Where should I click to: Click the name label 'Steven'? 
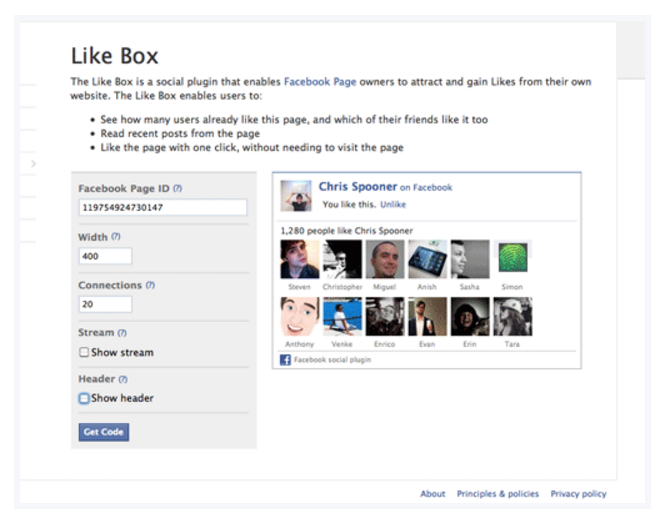(x=299, y=287)
